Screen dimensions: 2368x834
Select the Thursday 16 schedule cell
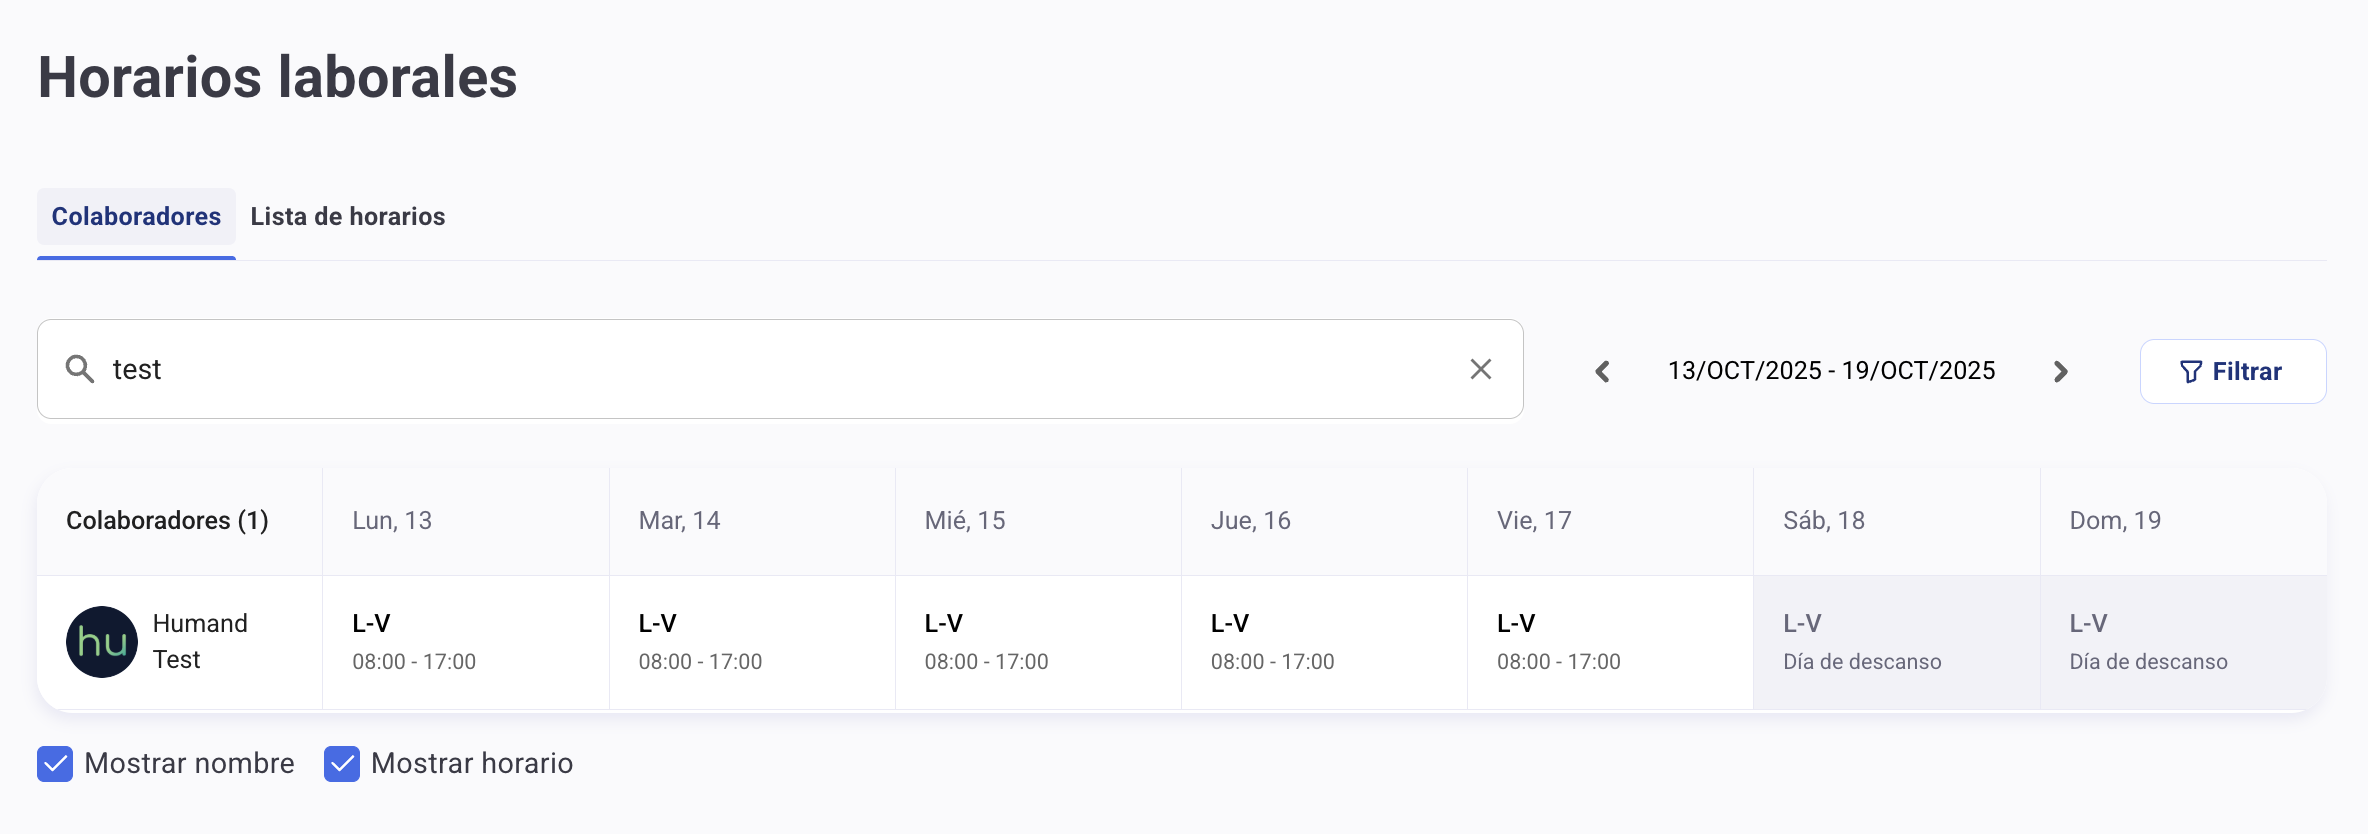coord(1324,642)
